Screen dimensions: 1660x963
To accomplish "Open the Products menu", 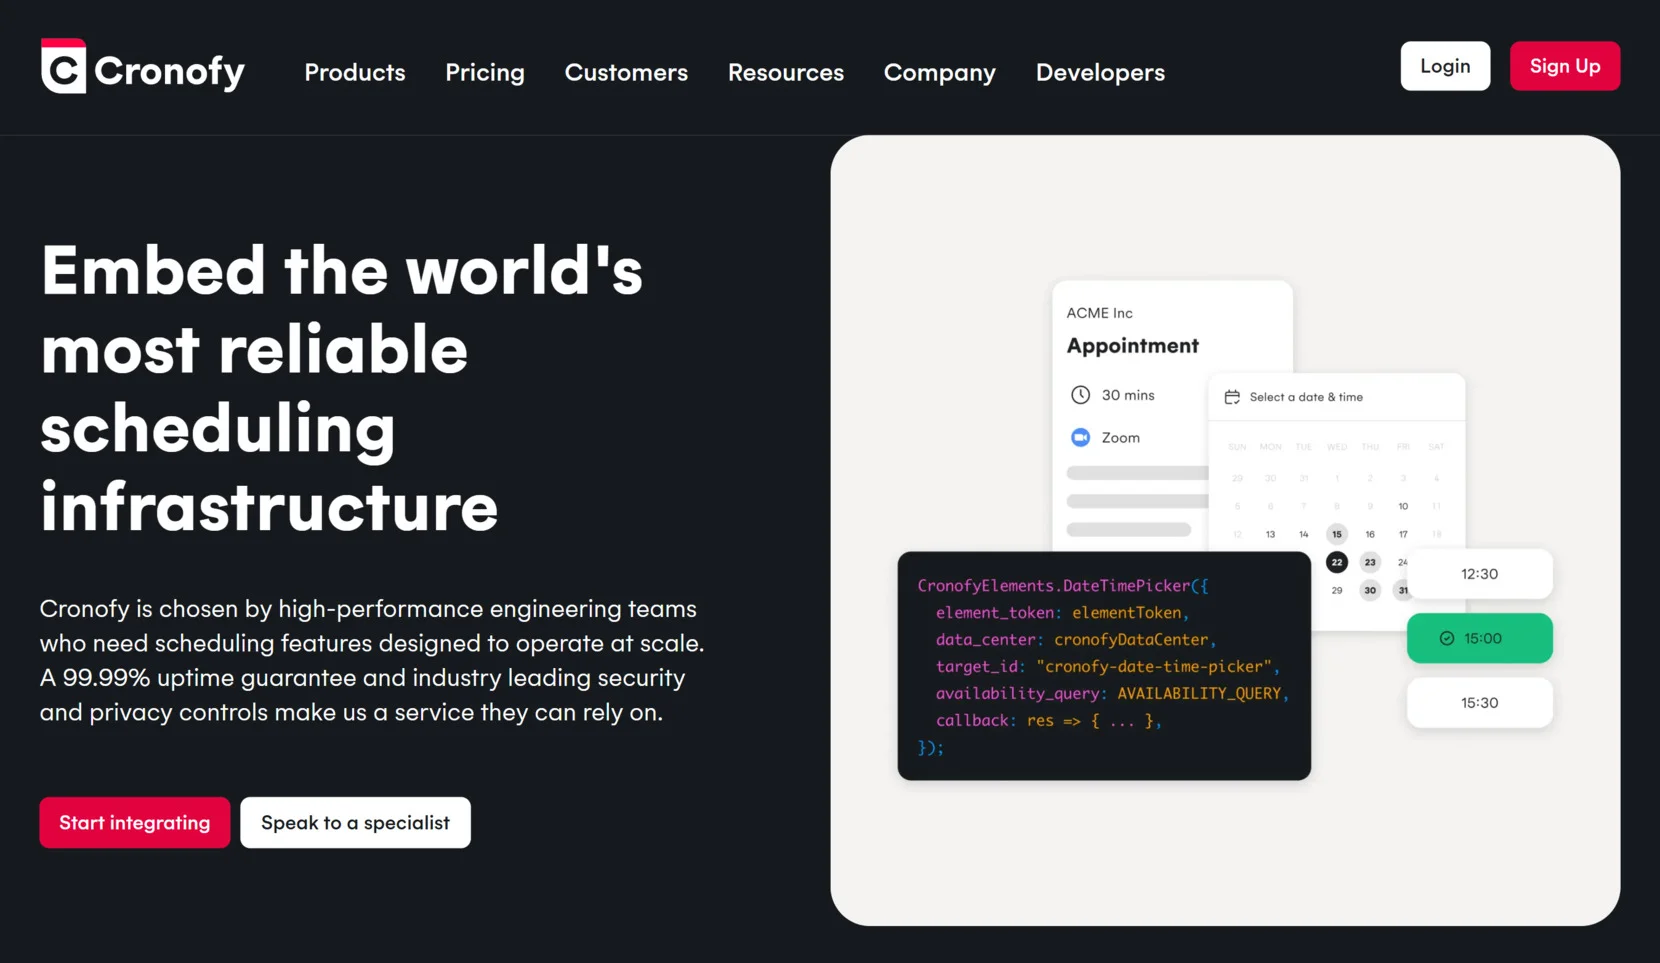I will [355, 73].
